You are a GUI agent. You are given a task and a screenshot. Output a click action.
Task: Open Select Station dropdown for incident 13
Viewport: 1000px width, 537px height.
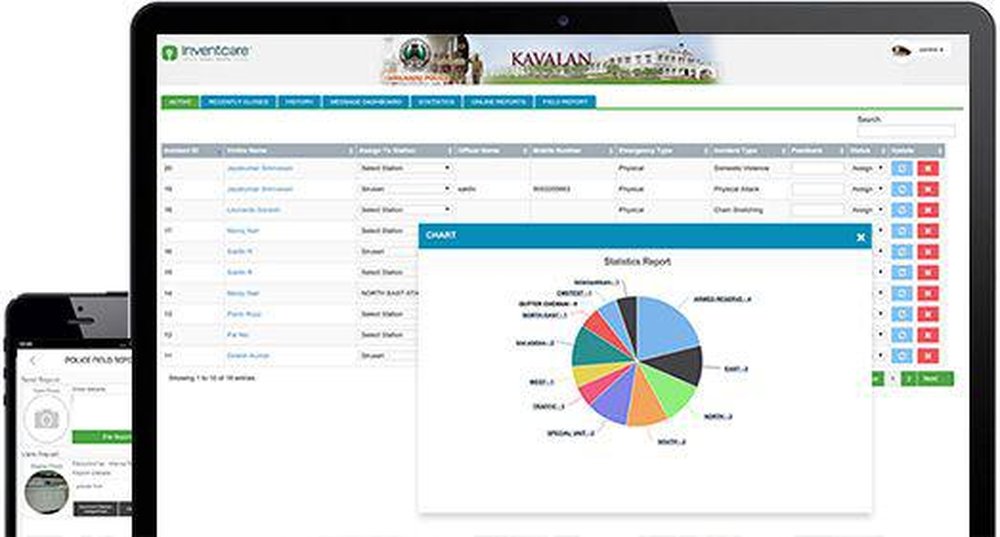(388, 314)
